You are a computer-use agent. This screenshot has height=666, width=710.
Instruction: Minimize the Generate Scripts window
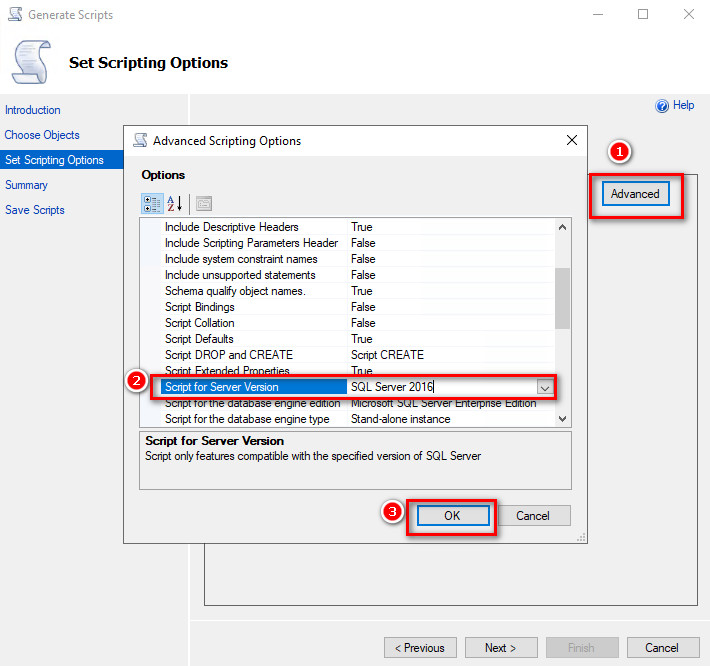coord(598,14)
